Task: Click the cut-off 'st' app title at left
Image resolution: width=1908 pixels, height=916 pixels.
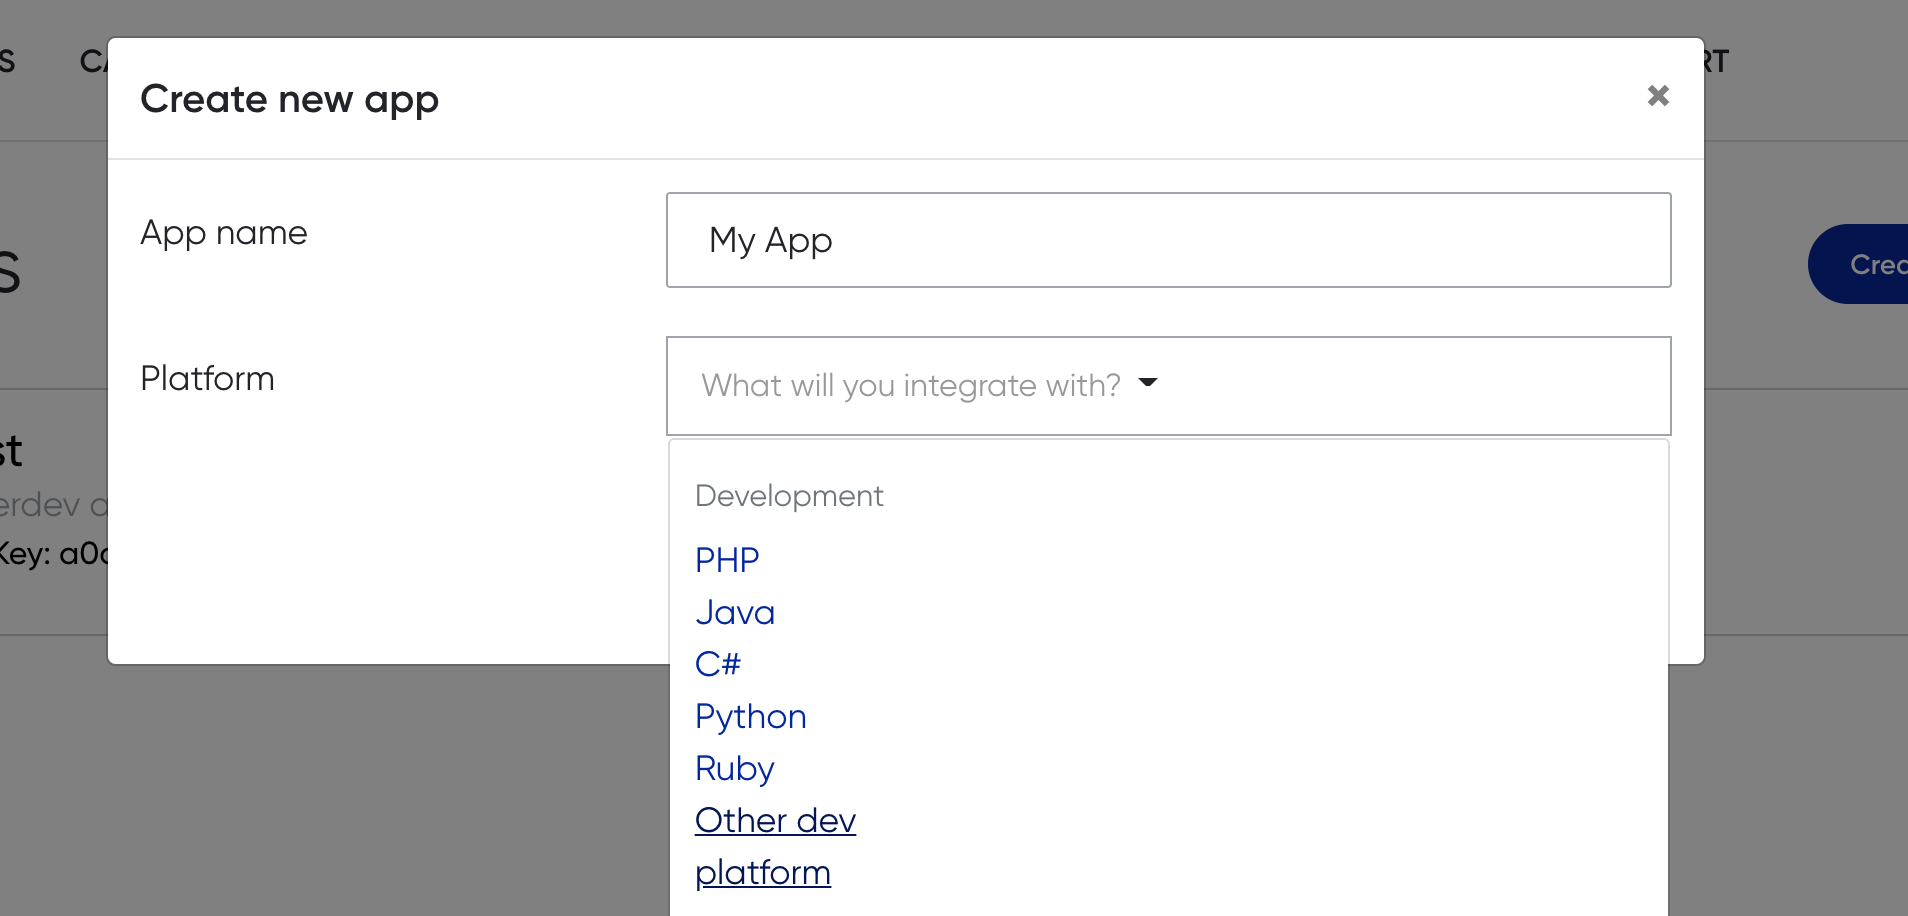Action: (10, 451)
